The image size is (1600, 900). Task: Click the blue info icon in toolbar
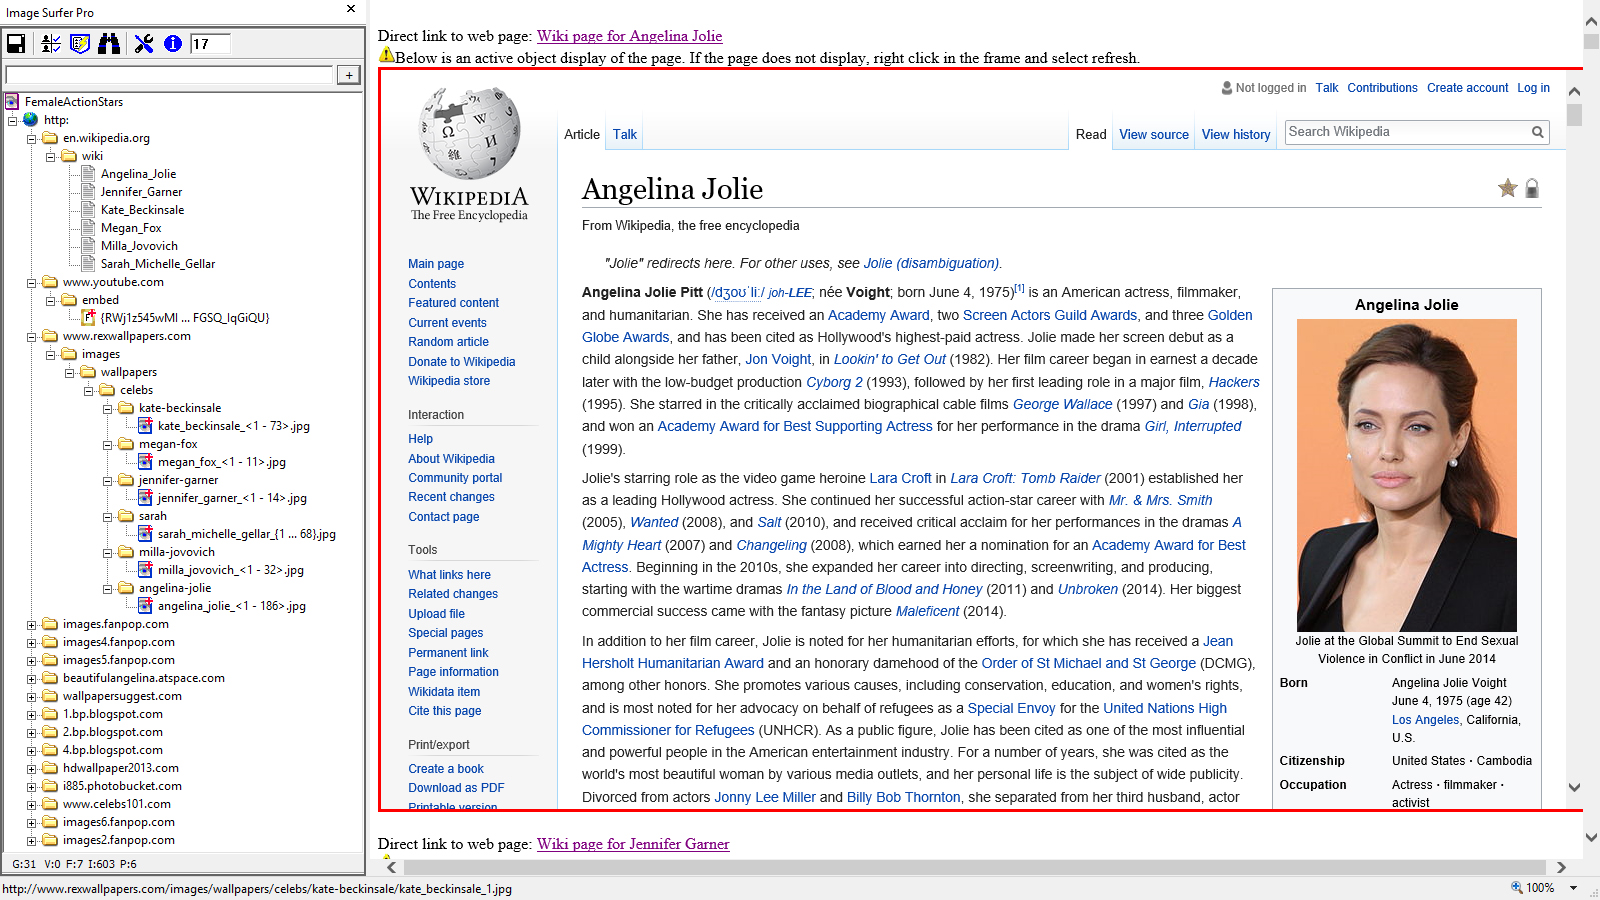tap(173, 43)
